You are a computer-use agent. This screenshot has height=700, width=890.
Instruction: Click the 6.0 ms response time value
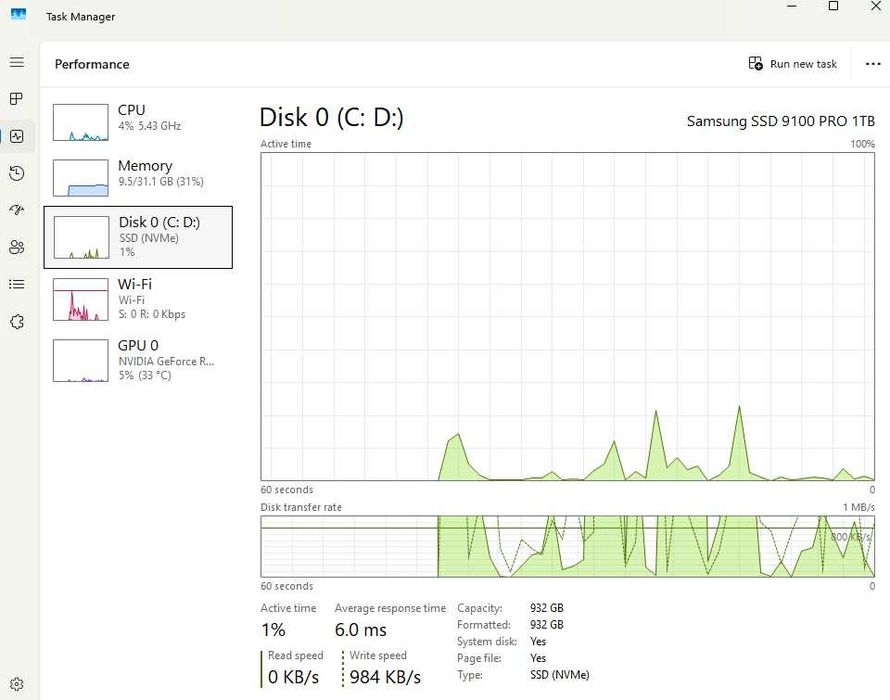click(x=360, y=630)
